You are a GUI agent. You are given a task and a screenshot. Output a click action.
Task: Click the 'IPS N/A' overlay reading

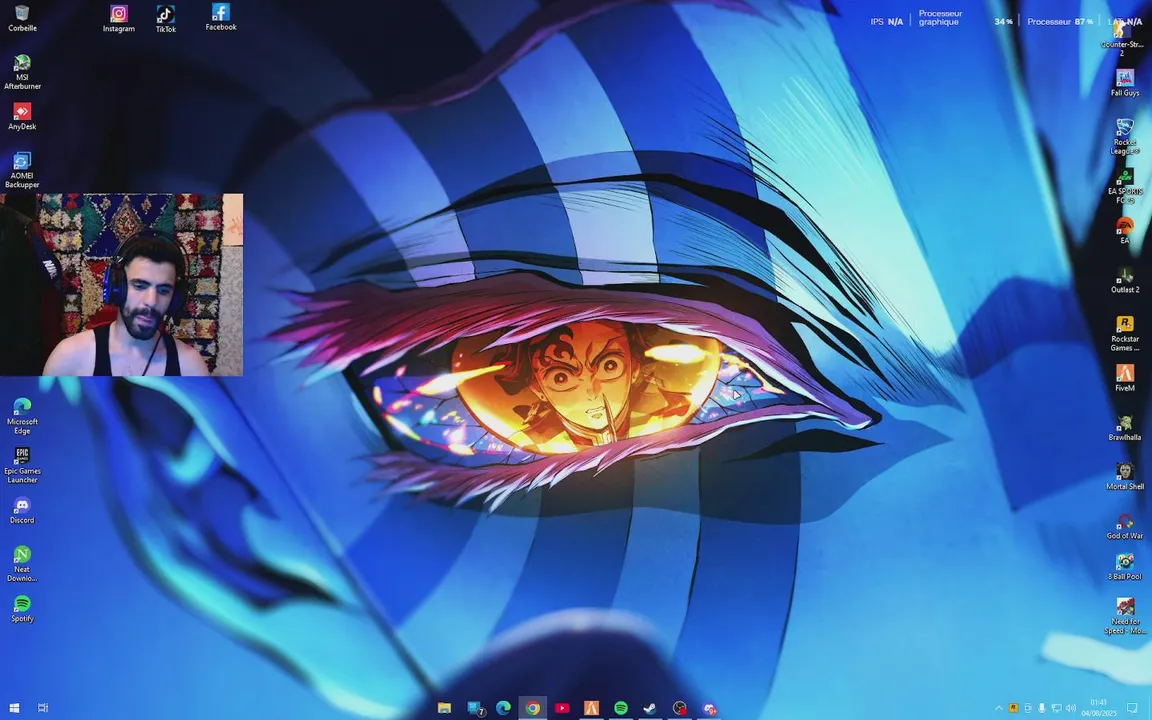(x=887, y=21)
